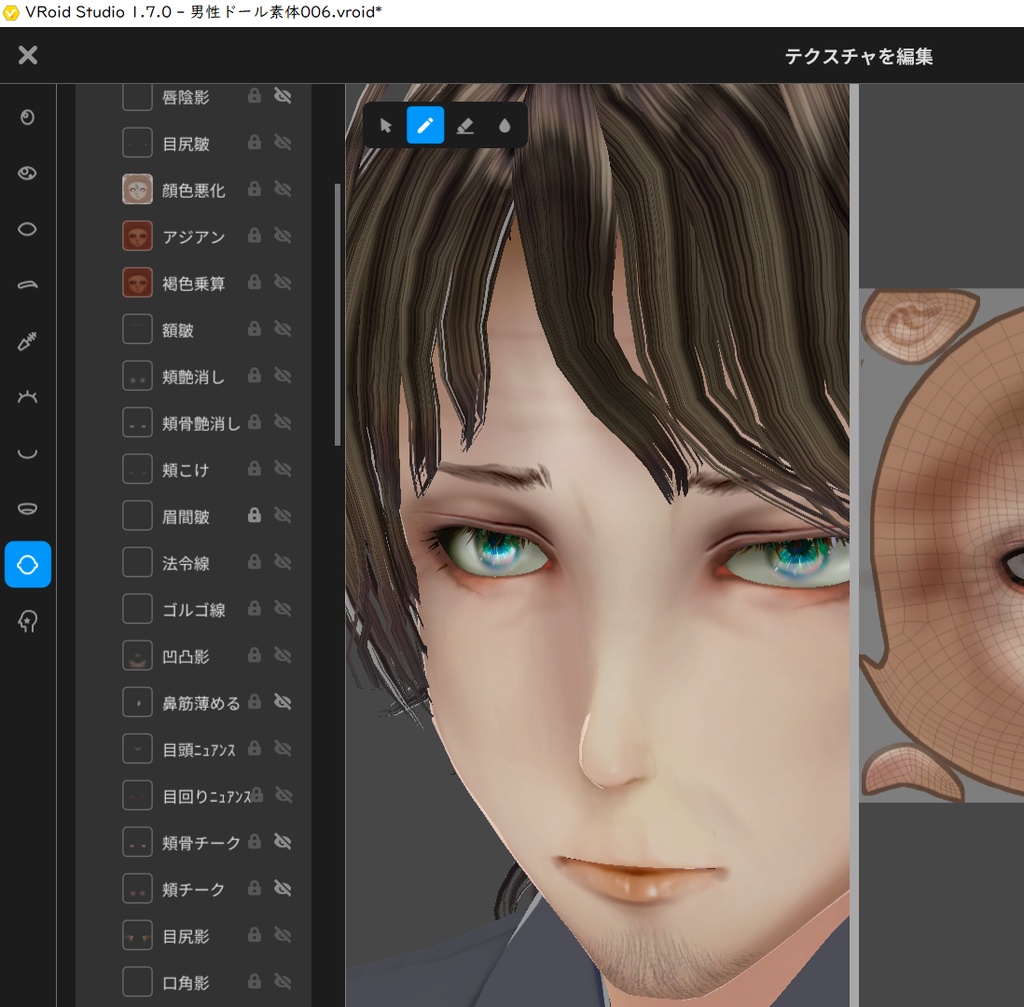
Task: Open the iris category in sidebar
Action: point(27,117)
